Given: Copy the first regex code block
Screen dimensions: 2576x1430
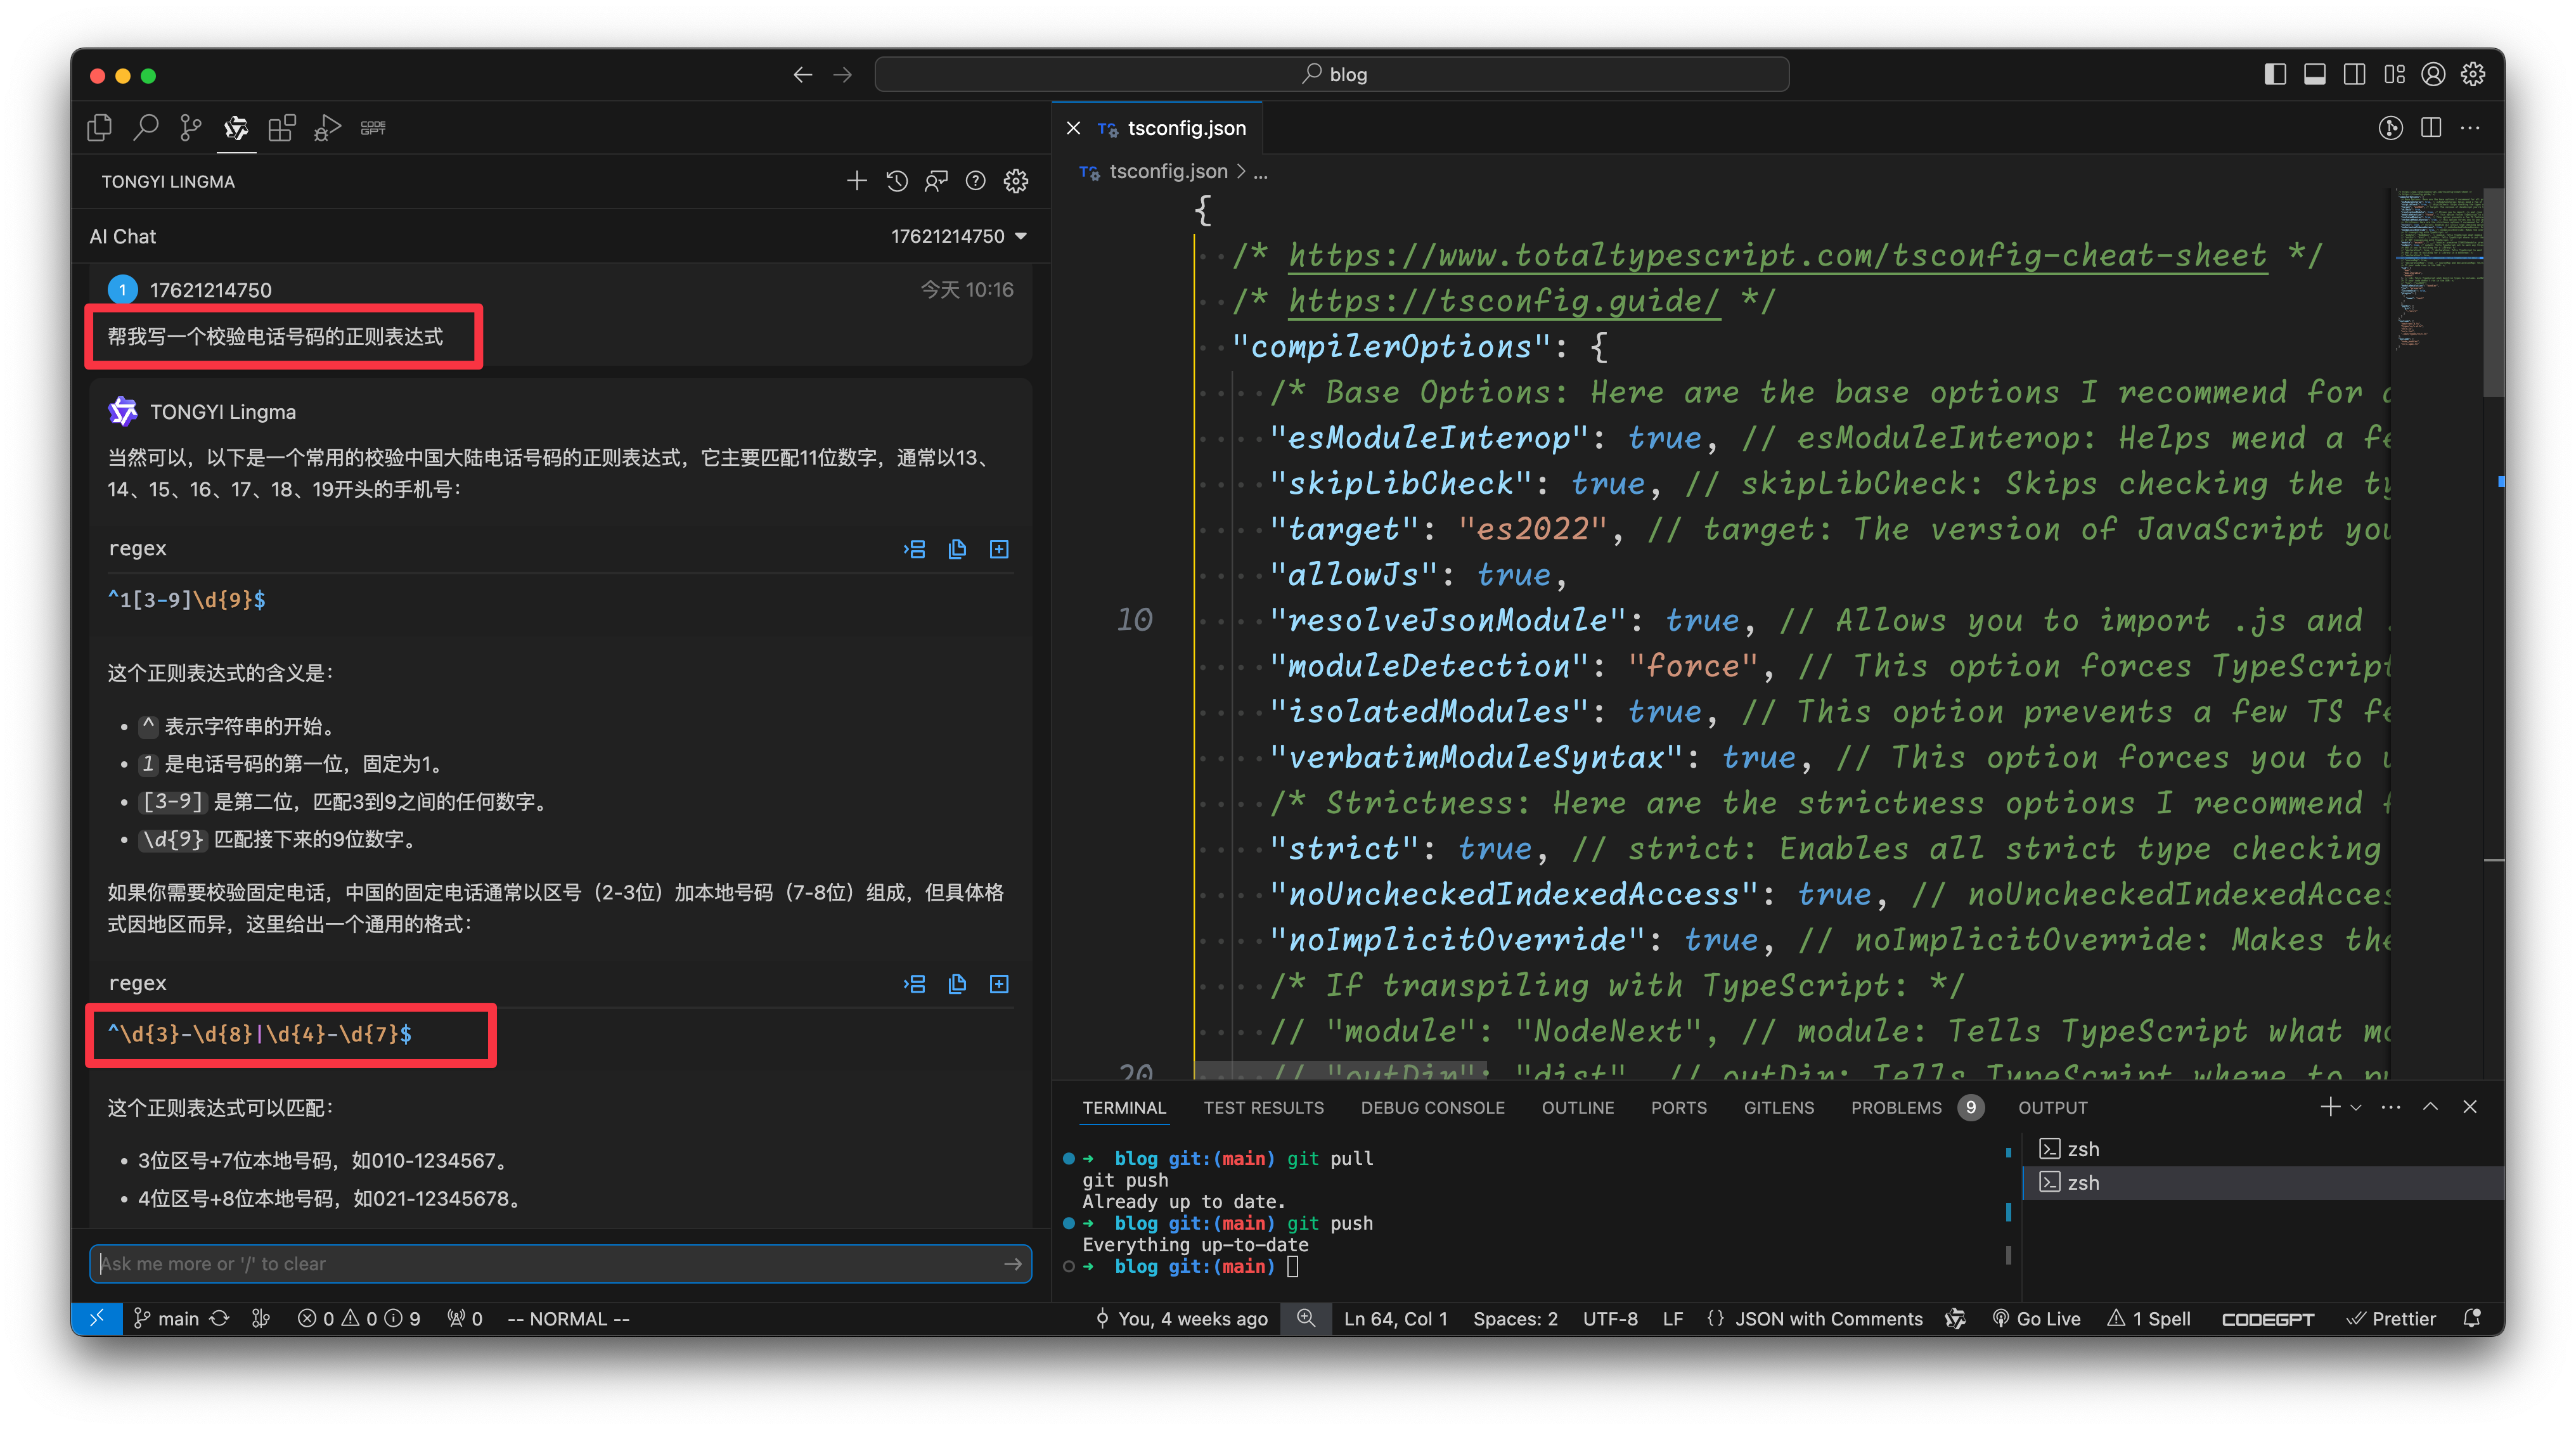Looking at the screenshot, I should click(957, 549).
